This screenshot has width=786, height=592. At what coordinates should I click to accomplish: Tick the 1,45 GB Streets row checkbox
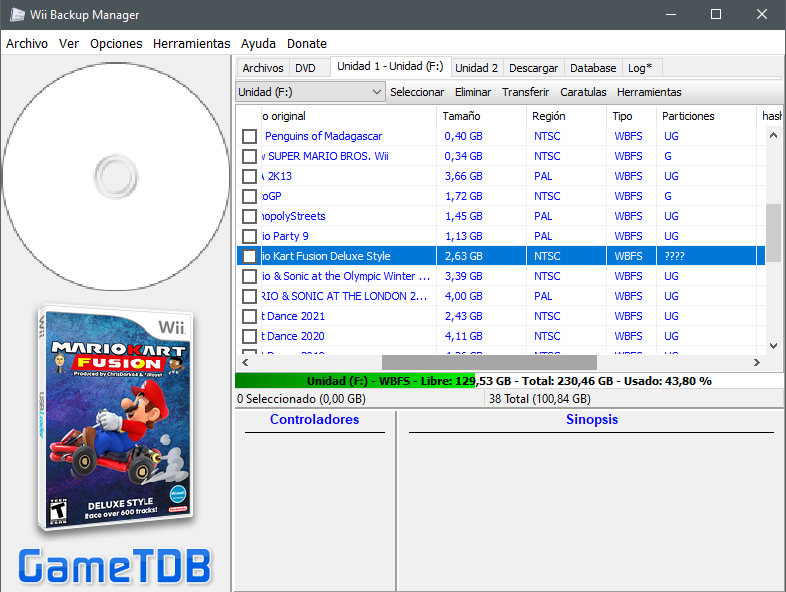pos(249,217)
